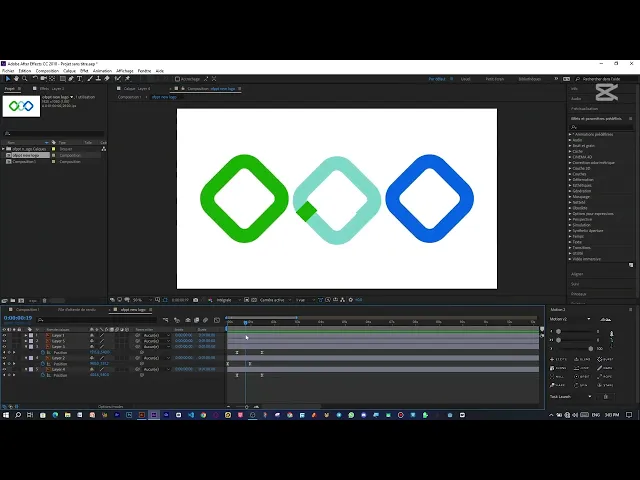The height and width of the screenshot is (480, 640).
Task: Select the Zoom magnifier tool
Action: (25, 79)
